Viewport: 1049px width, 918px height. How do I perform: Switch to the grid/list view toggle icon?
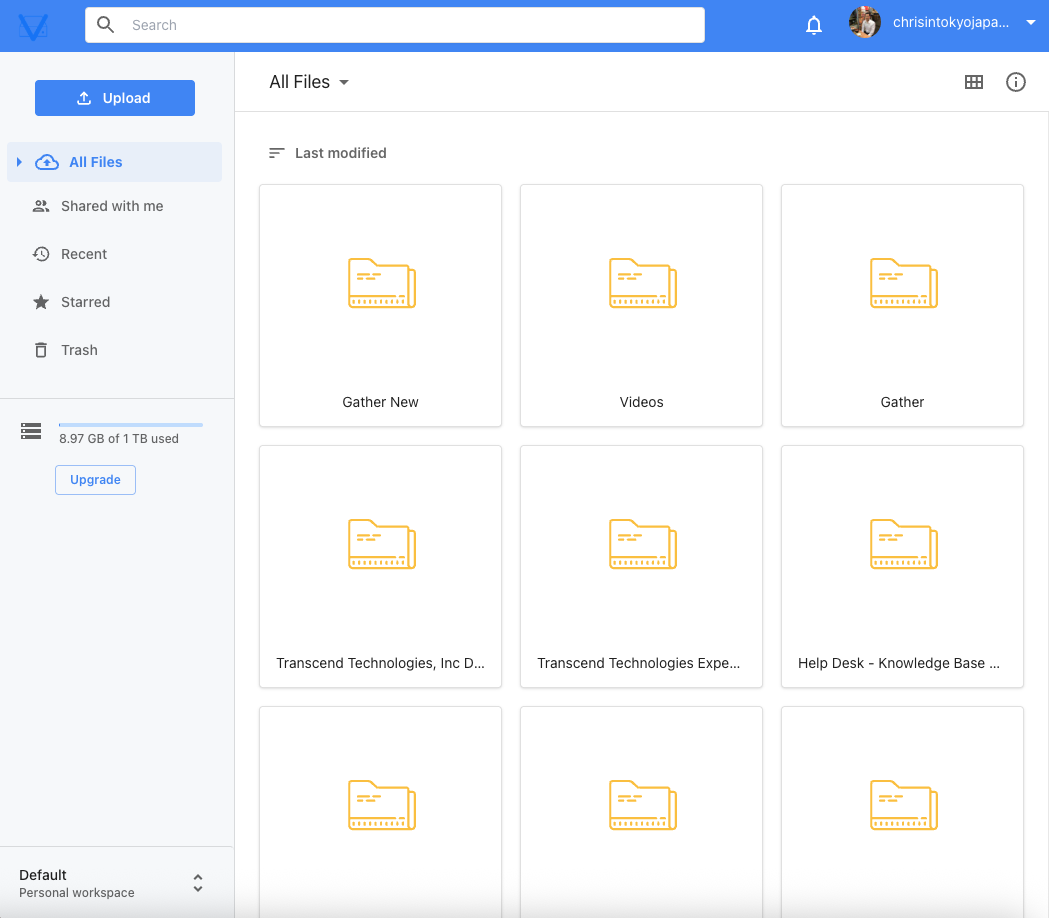[974, 82]
